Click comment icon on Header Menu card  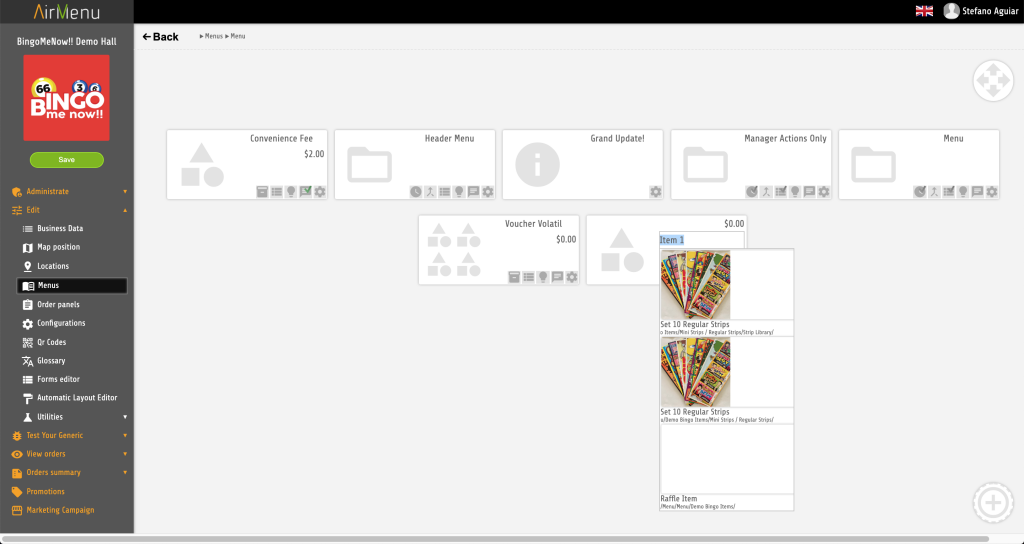473,192
